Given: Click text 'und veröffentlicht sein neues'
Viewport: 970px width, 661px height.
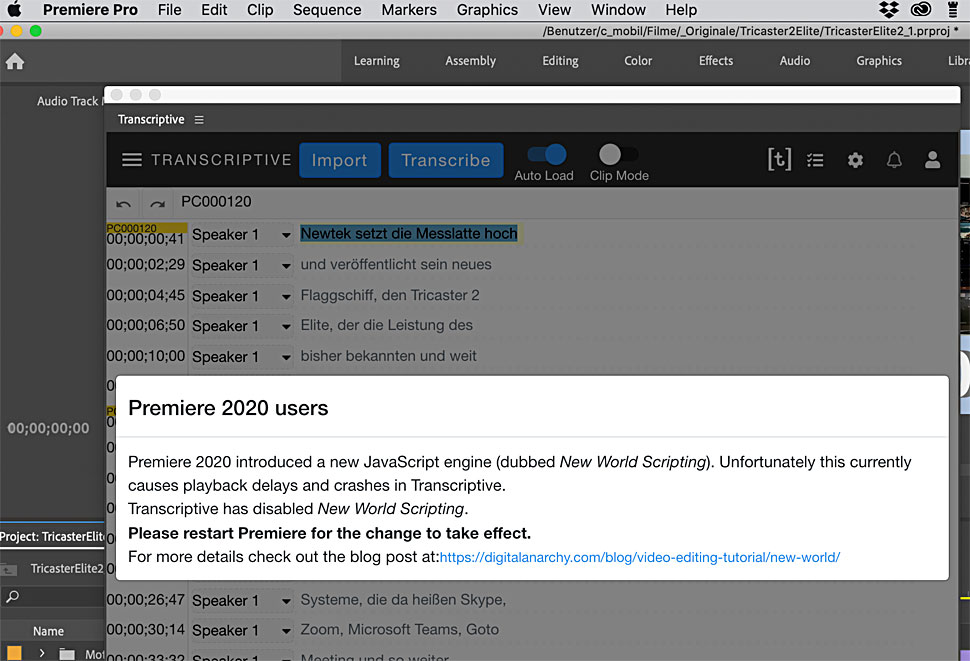Looking at the screenshot, I should click(x=396, y=265).
